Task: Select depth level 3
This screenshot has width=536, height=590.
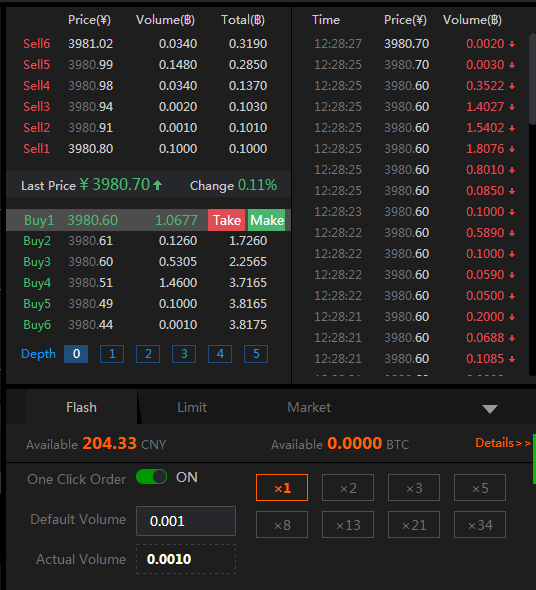Action: pyautogui.click(x=184, y=354)
